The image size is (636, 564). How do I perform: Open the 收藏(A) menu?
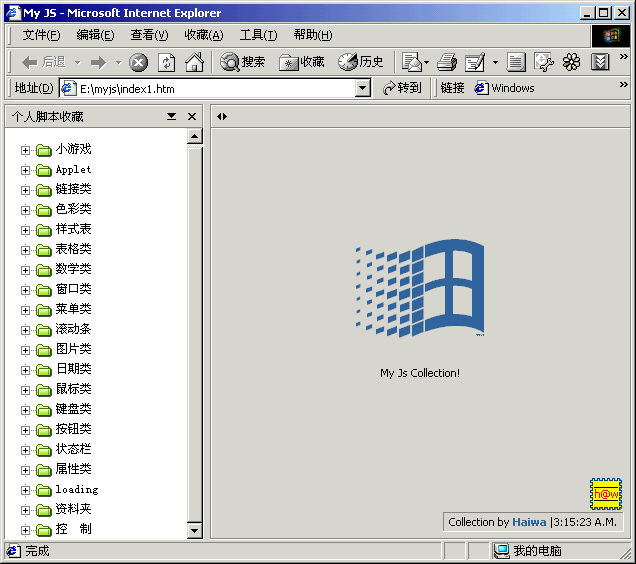[204, 35]
